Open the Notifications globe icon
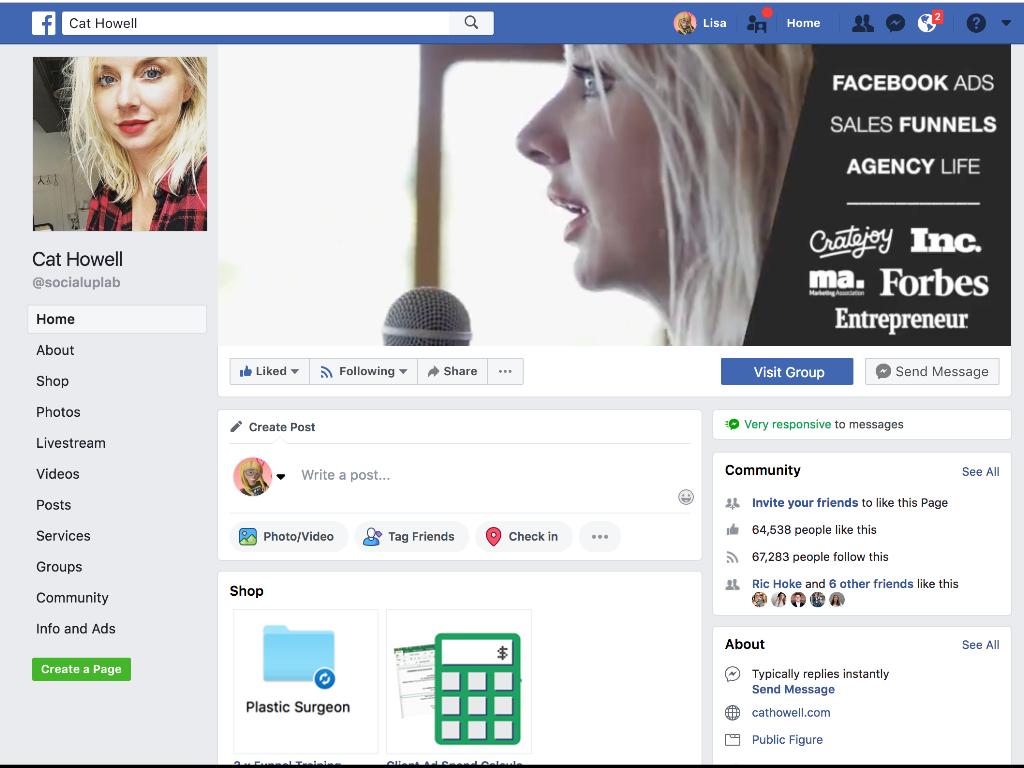This screenshot has width=1024, height=768. [927, 23]
